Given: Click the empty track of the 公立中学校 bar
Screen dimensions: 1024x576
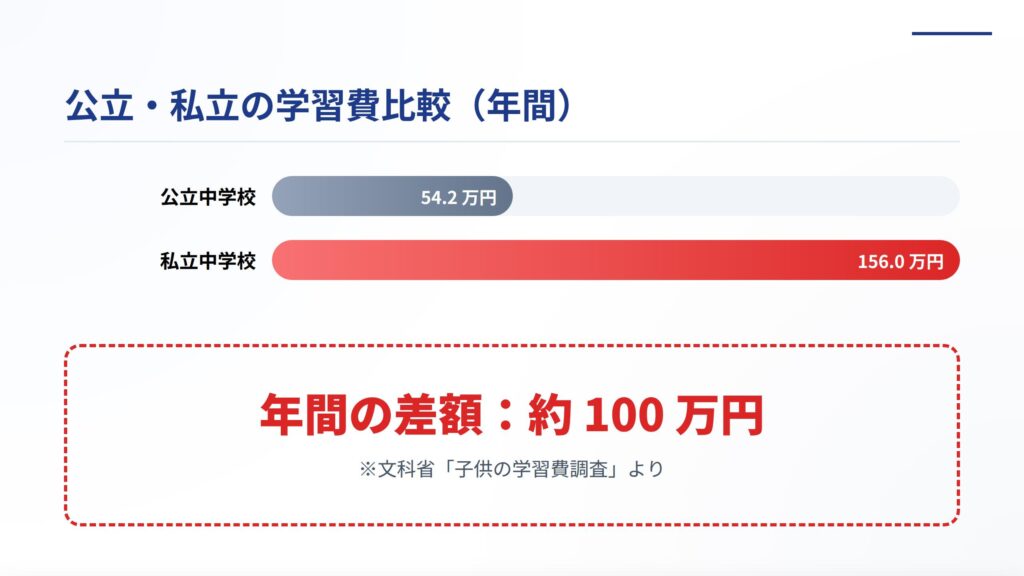Looking at the screenshot, I should coord(735,197).
